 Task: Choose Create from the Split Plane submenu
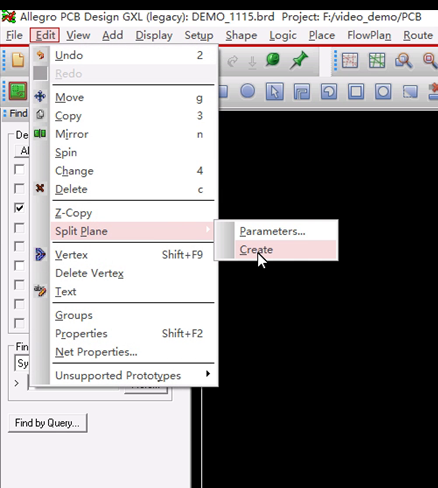tap(256, 250)
